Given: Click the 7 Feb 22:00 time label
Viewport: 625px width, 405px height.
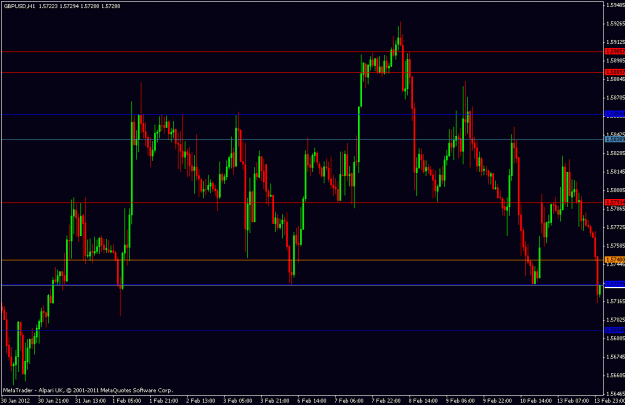Looking at the screenshot, I should [x=386, y=401].
